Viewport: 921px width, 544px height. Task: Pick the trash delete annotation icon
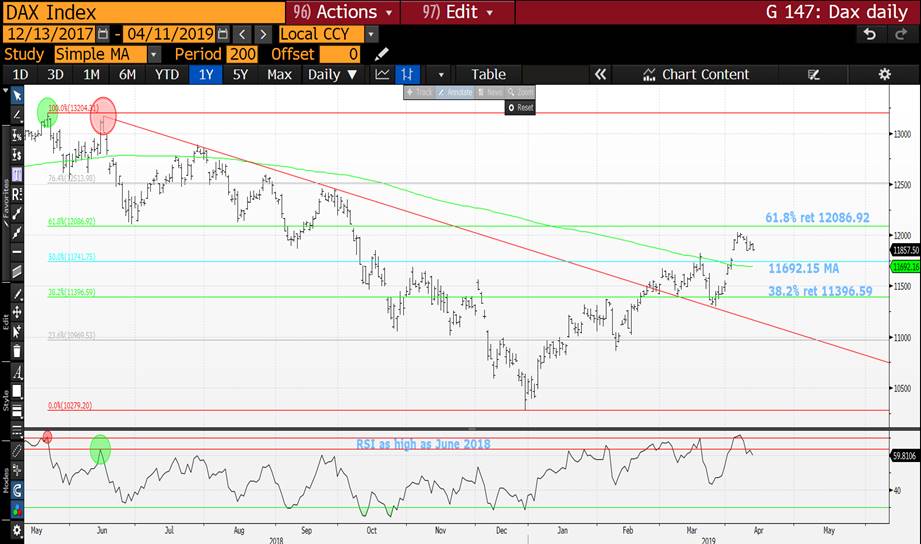(x=17, y=351)
